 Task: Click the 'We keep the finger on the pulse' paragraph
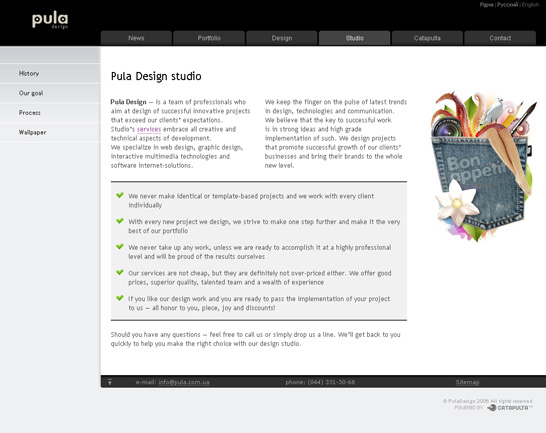(336, 134)
